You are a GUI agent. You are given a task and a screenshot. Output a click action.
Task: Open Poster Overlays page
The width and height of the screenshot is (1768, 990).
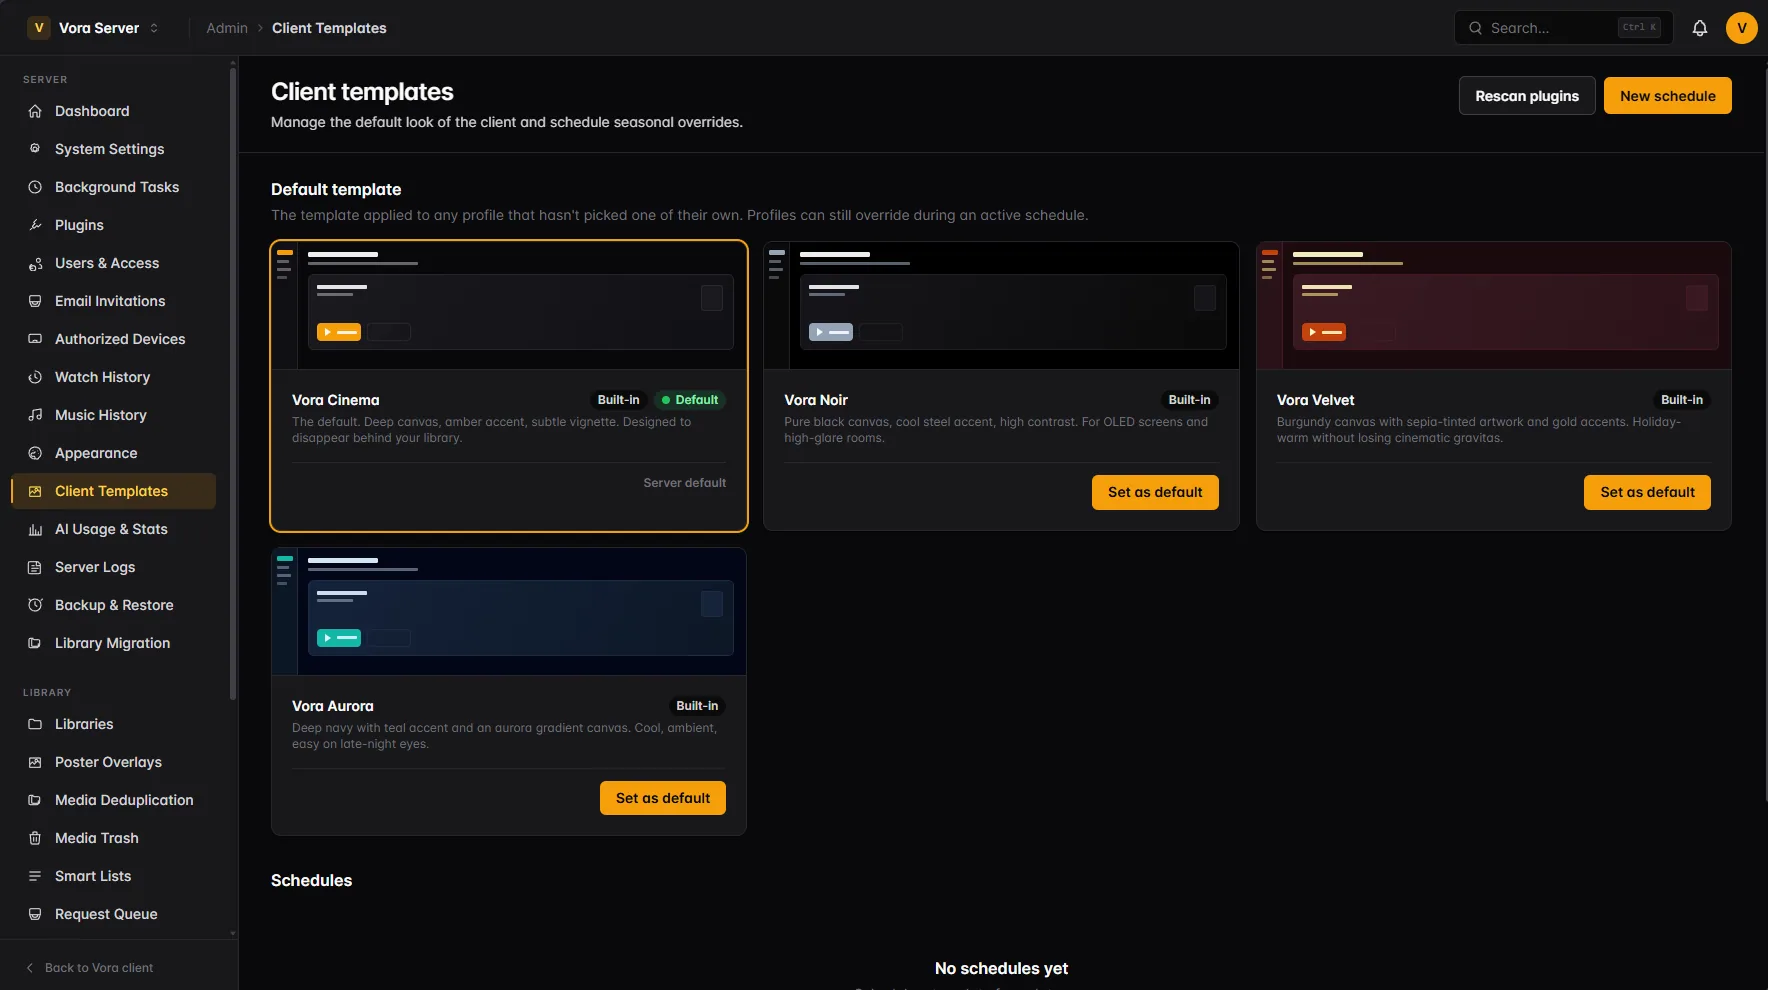pyautogui.click(x=114, y=762)
